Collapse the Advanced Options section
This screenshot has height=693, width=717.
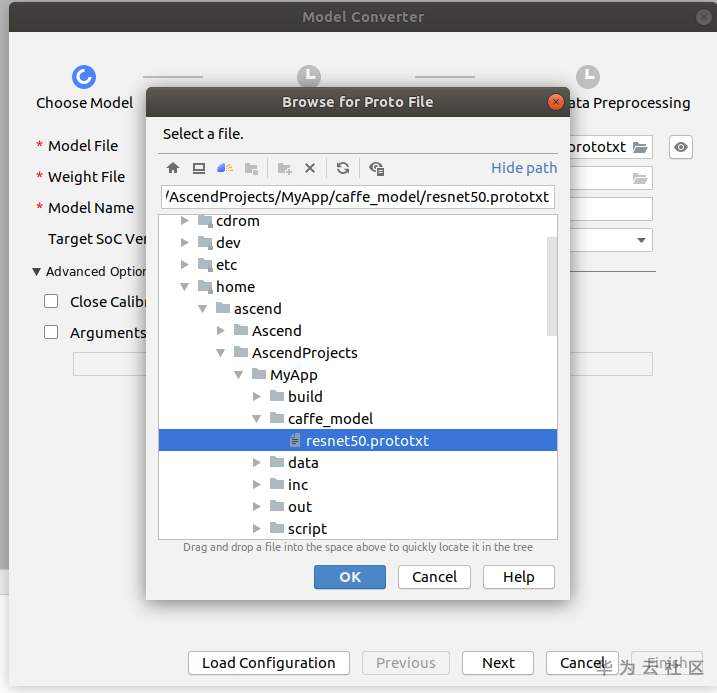pyautogui.click(x=37, y=272)
